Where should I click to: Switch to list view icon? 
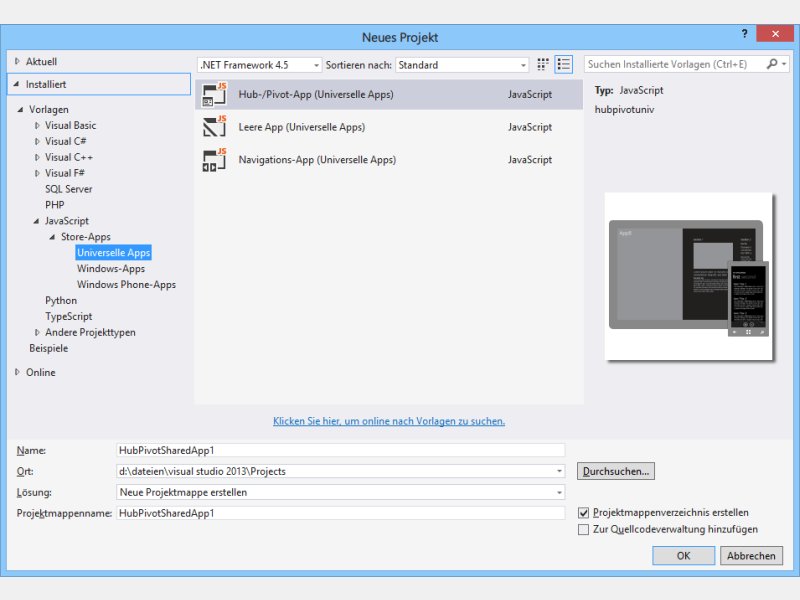pyautogui.click(x=564, y=64)
